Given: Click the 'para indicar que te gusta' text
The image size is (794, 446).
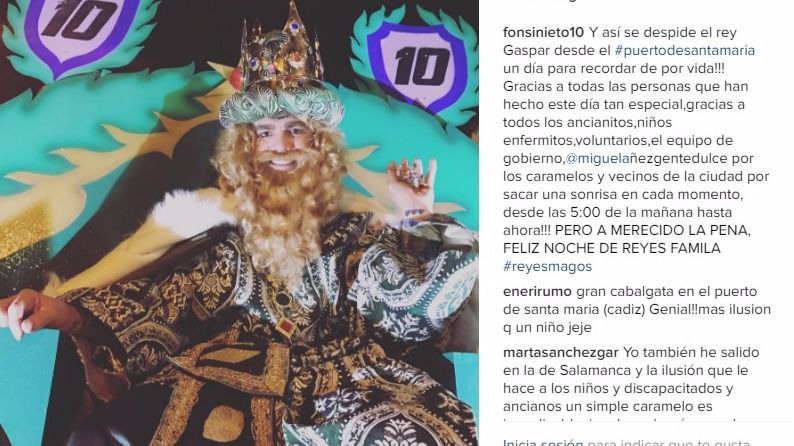Looking at the screenshot, I should 668,442.
